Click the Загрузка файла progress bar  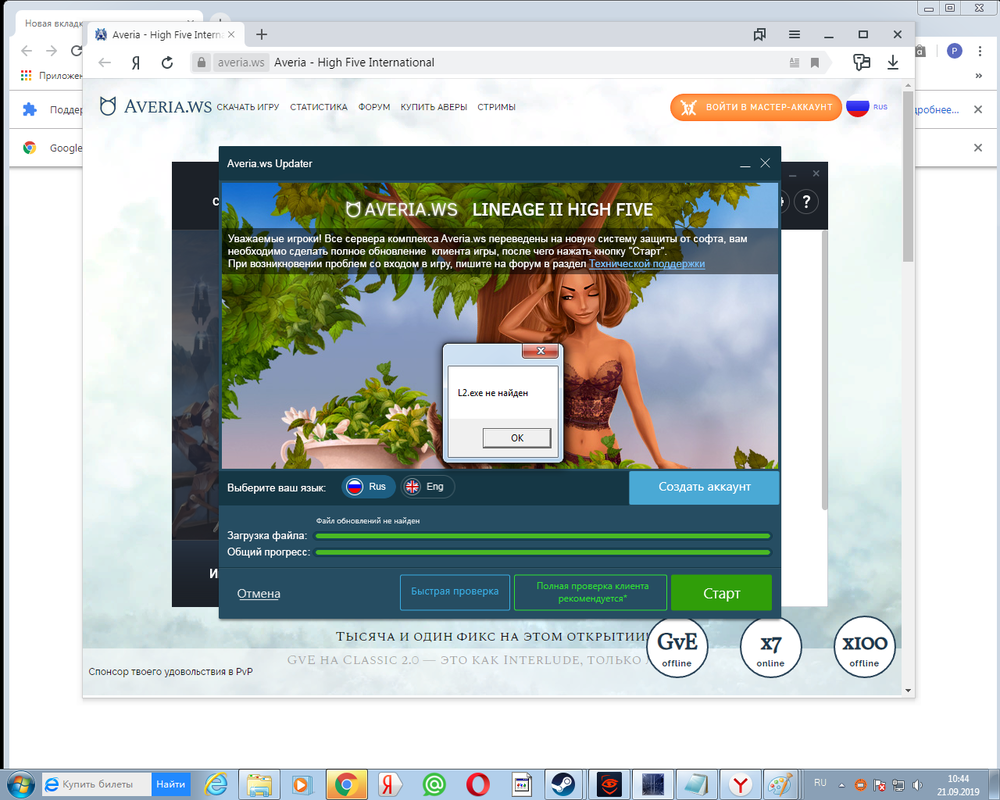tap(543, 536)
